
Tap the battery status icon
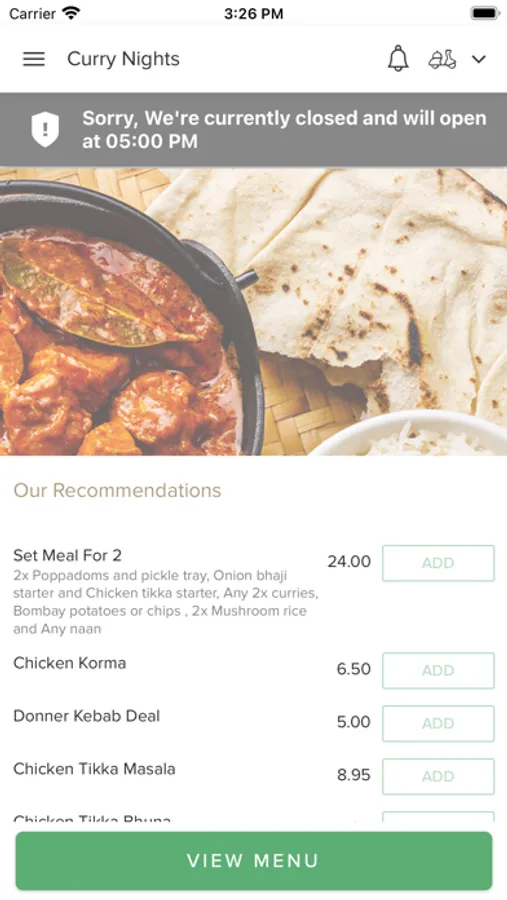[x=485, y=13]
